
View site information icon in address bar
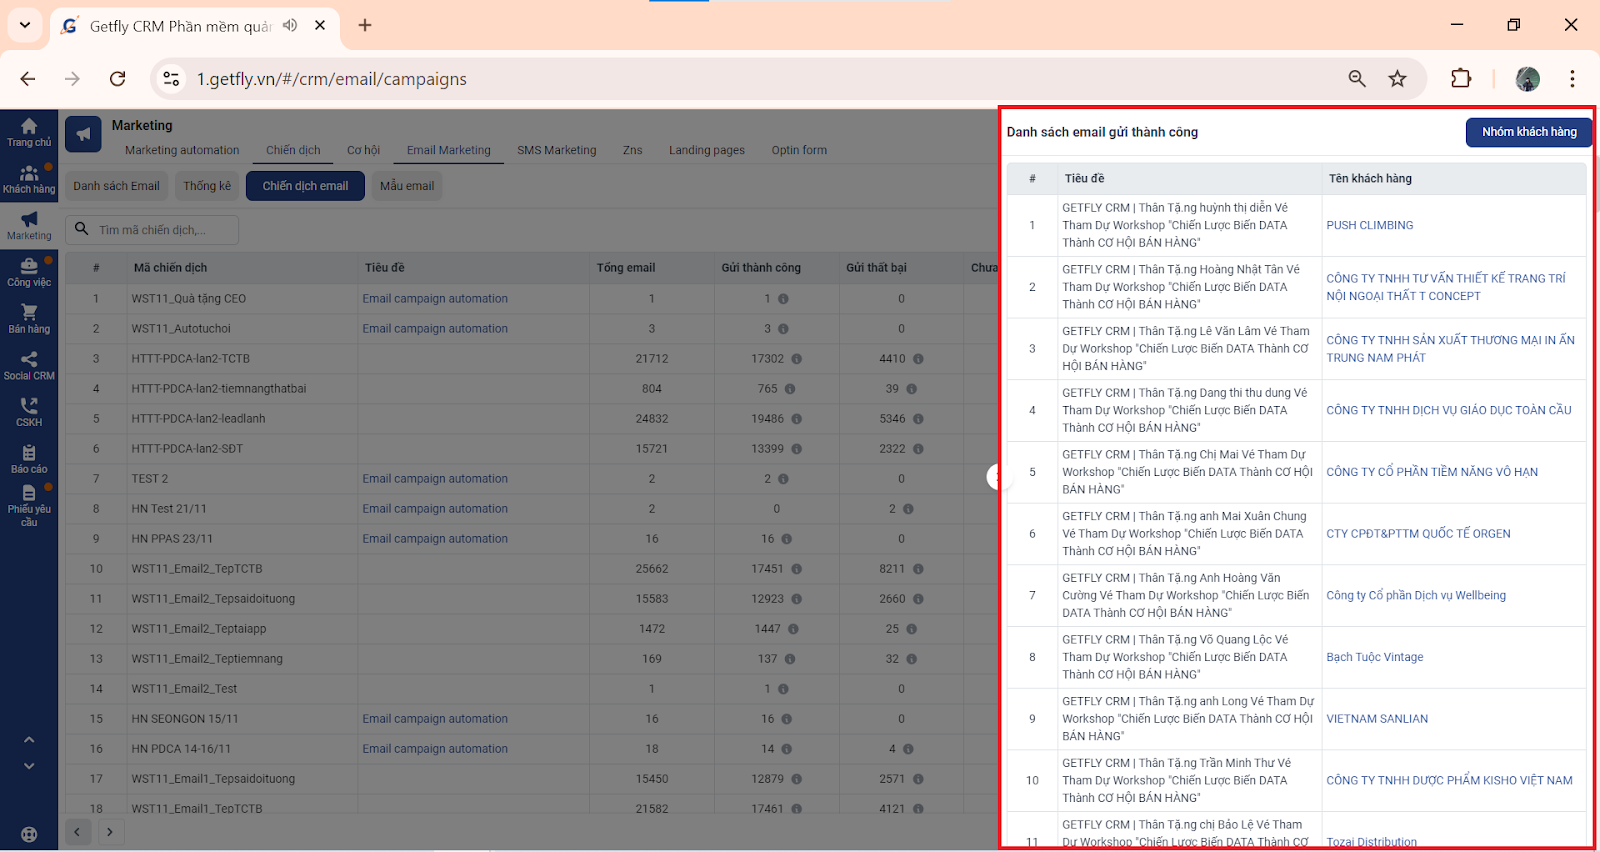tap(172, 79)
